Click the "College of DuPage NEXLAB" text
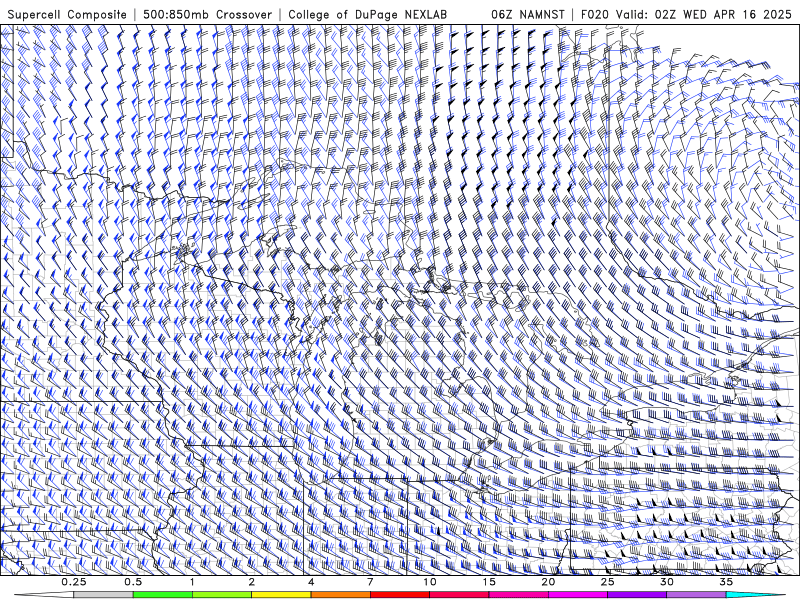 pos(367,15)
